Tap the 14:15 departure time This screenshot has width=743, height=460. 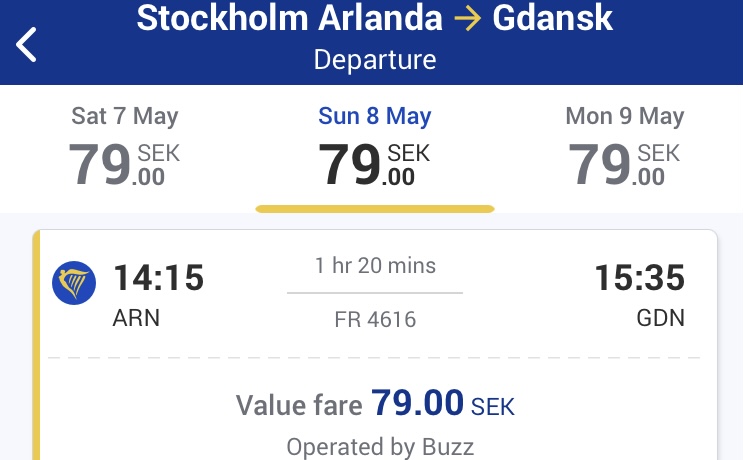[x=159, y=277]
